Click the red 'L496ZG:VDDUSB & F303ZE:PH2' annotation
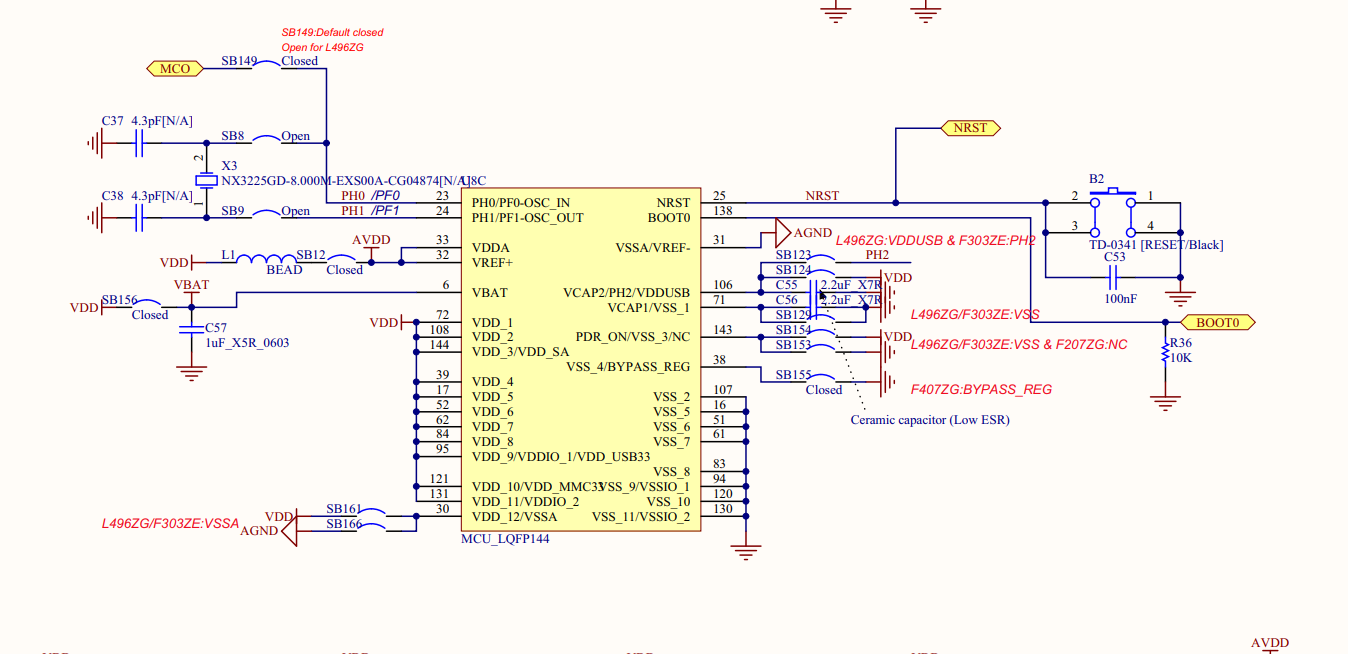The height and width of the screenshot is (654, 1348). tap(935, 241)
